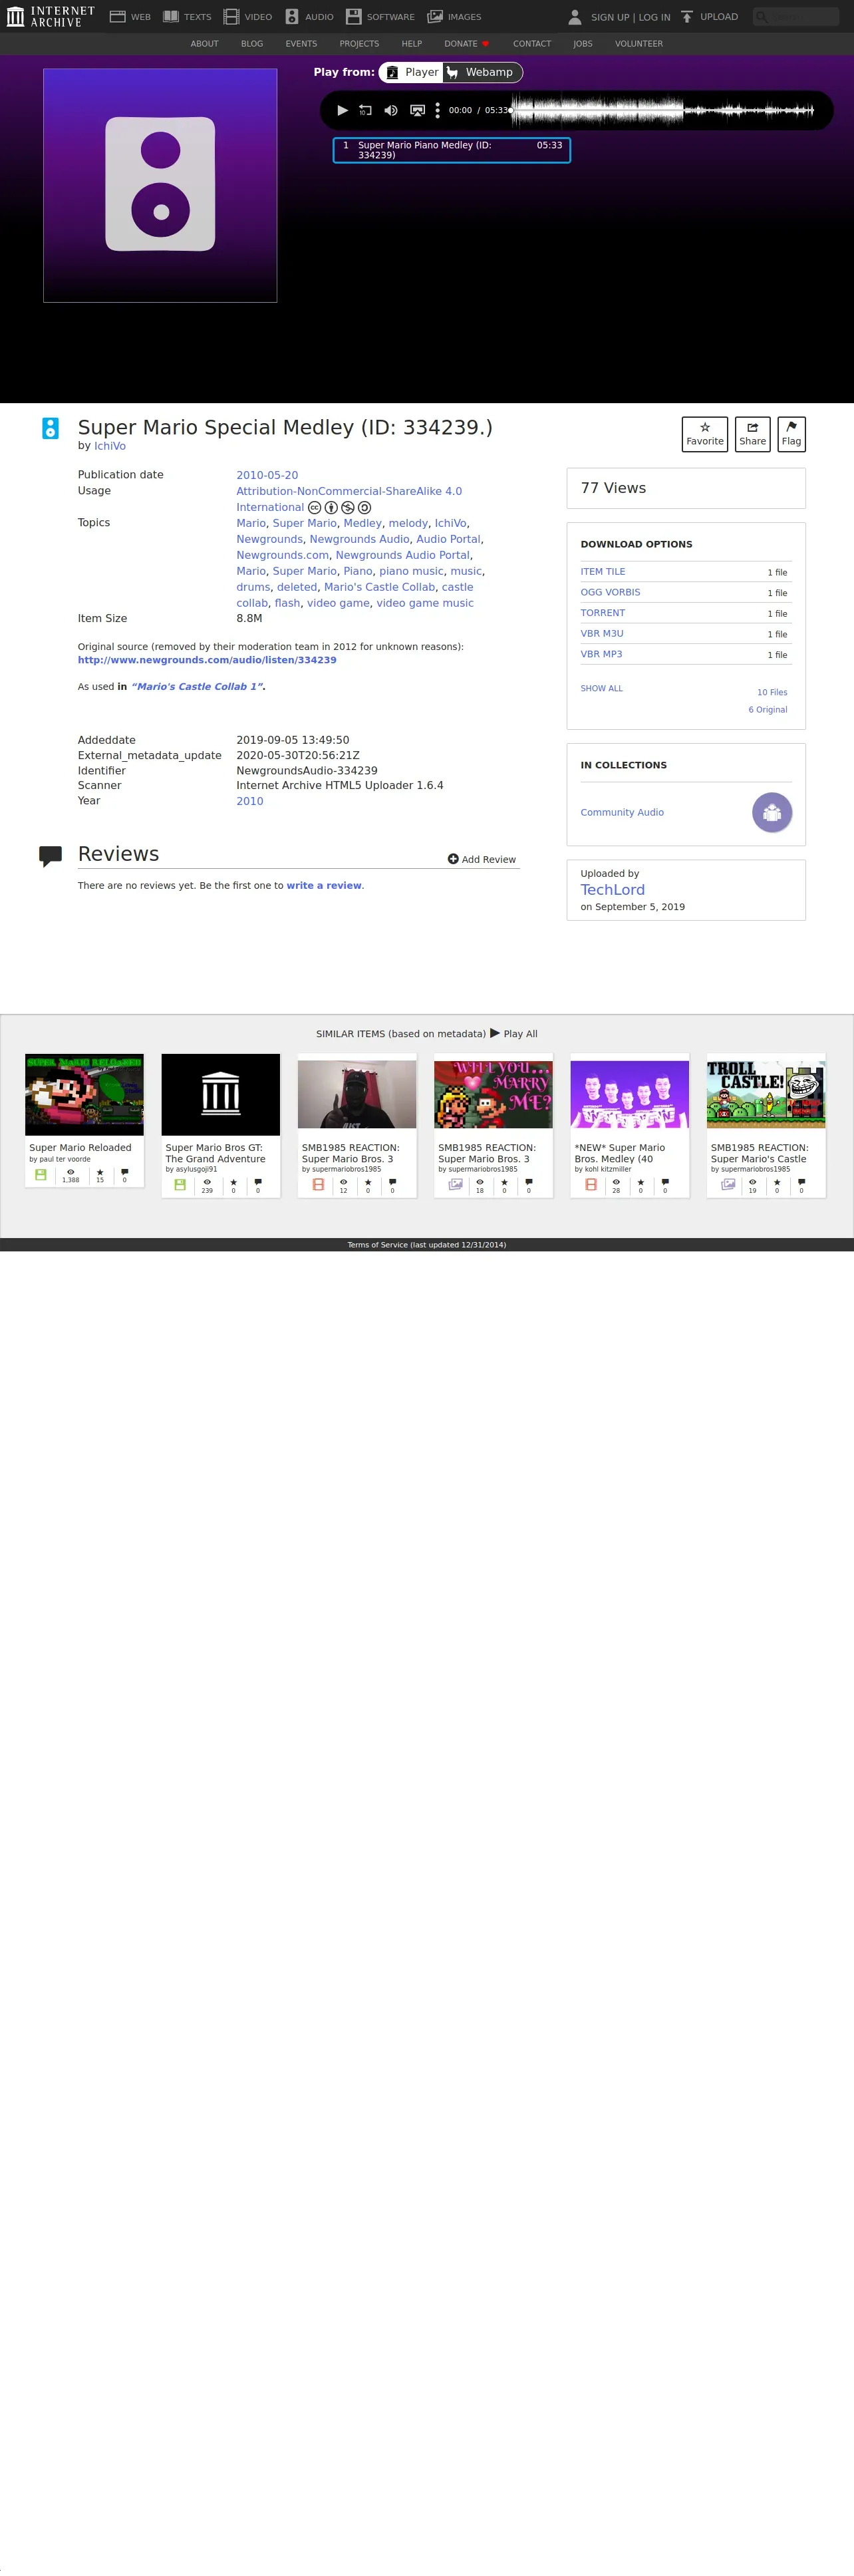The width and height of the screenshot is (854, 2576).
Task: Open the Volunteer link
Action: coord(639,44)
